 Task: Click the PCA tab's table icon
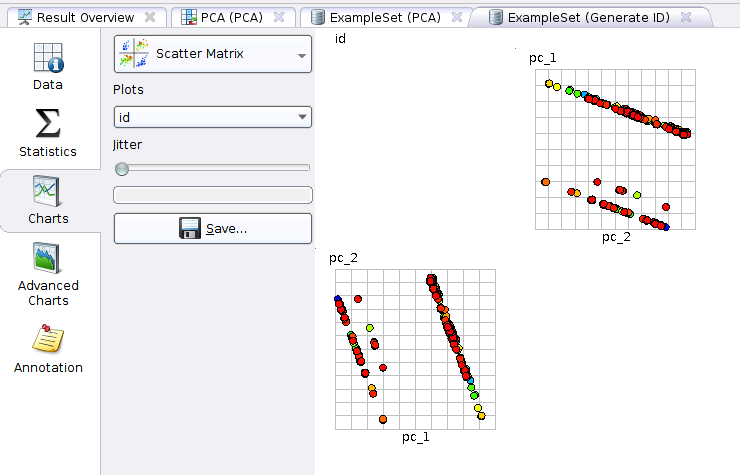(x=189, y=17)
